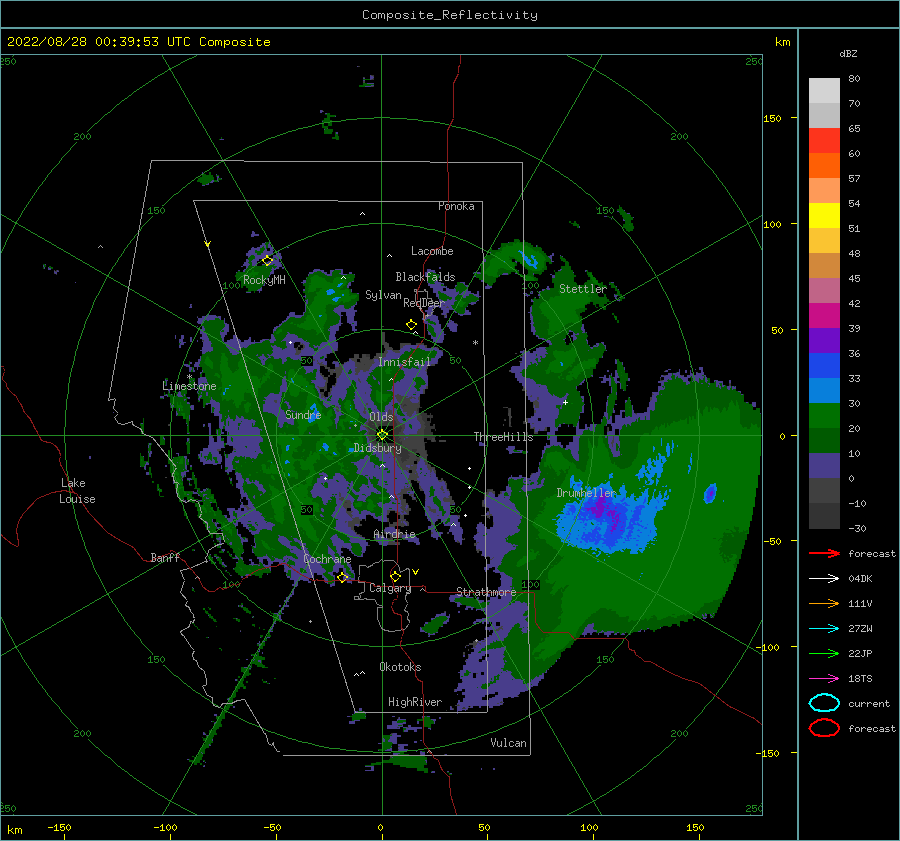Pick the bright yellow 51–54 dBZ swatch

click(824, 215)
